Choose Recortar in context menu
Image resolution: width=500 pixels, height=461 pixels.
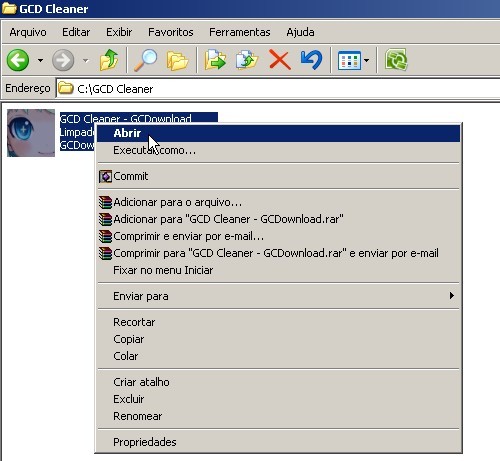[278, 322]
